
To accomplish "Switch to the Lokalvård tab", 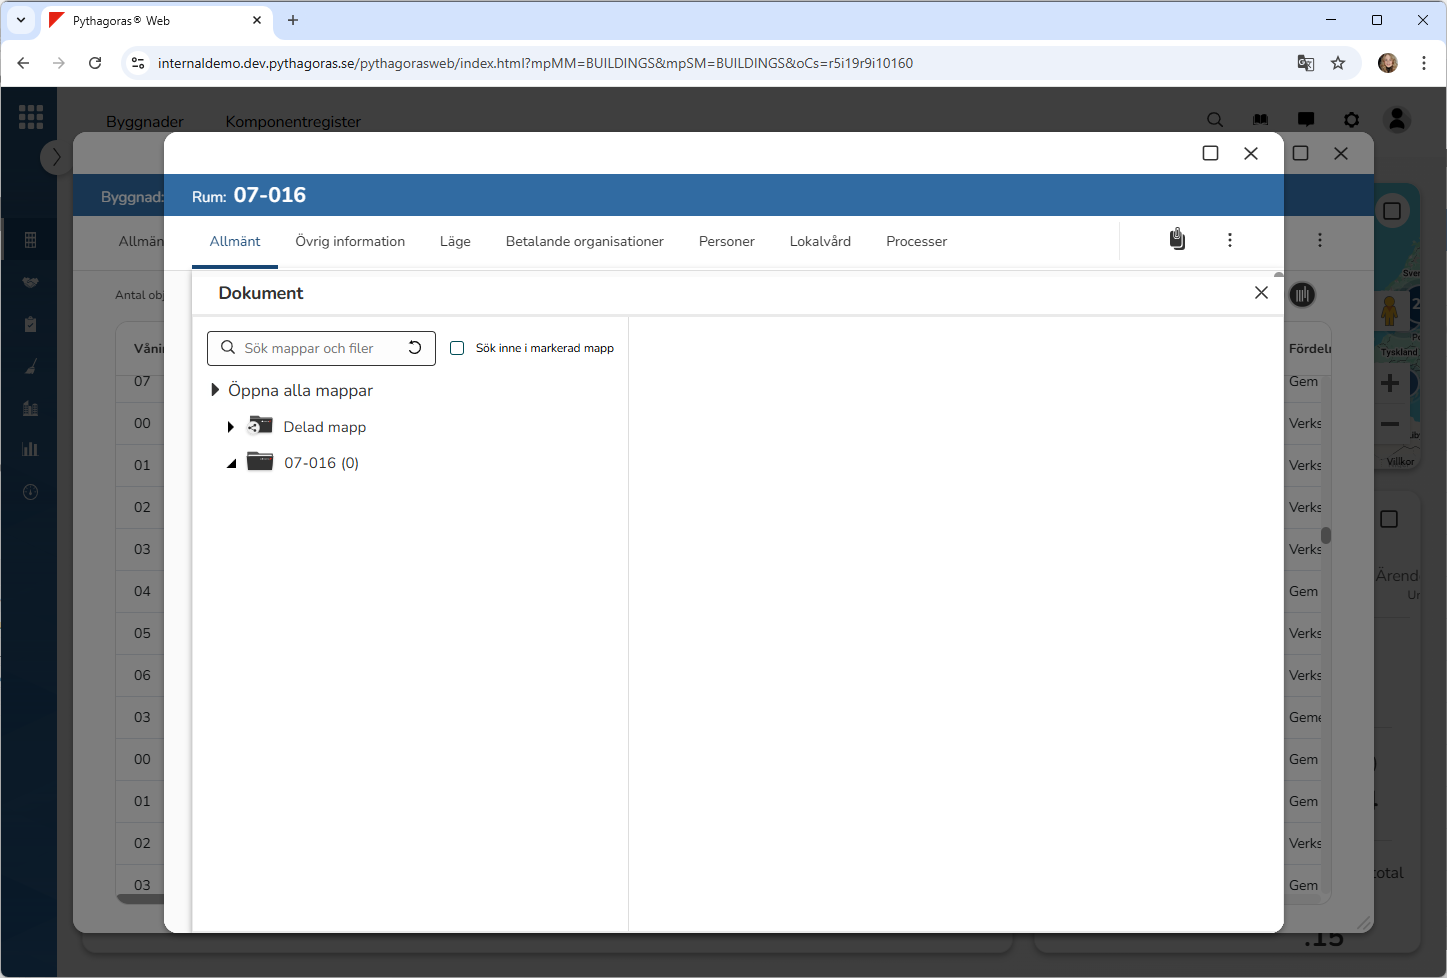I will click(x=819, y=241).
